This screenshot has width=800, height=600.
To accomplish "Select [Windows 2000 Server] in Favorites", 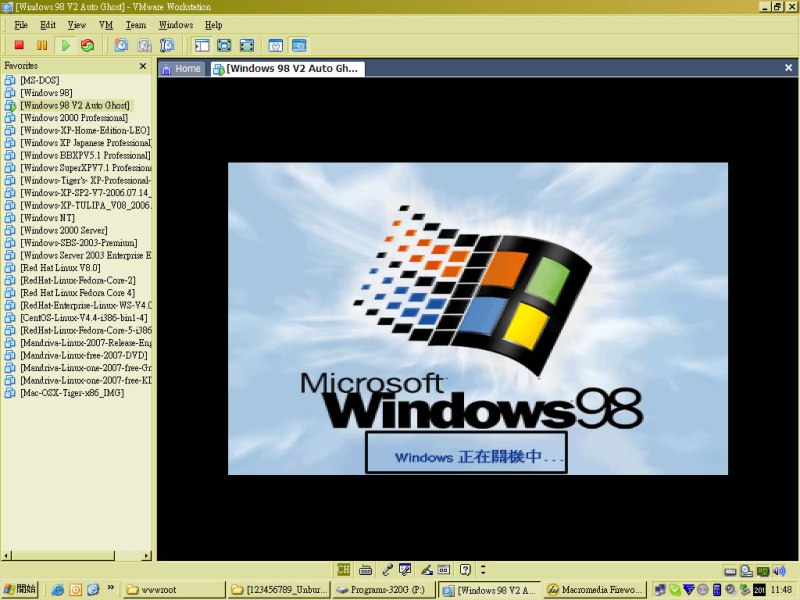I will click(64, 230).
